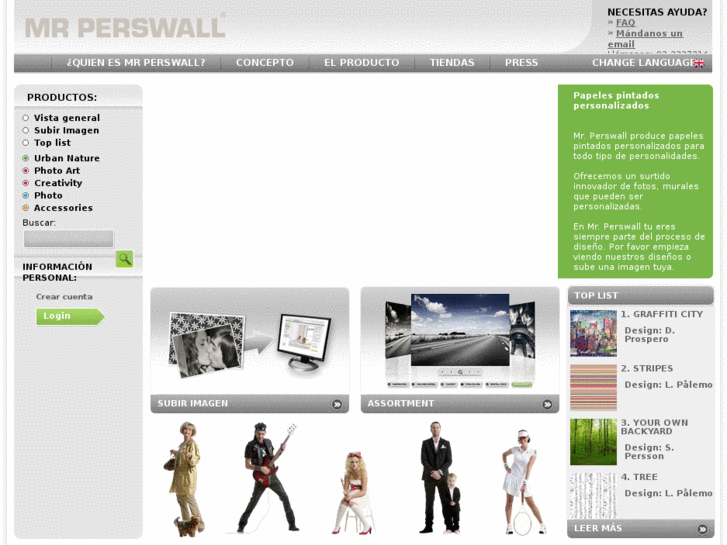Open the Concepto menu item
This screenshot has height=545, width=727.
click(x=265, y=63)
